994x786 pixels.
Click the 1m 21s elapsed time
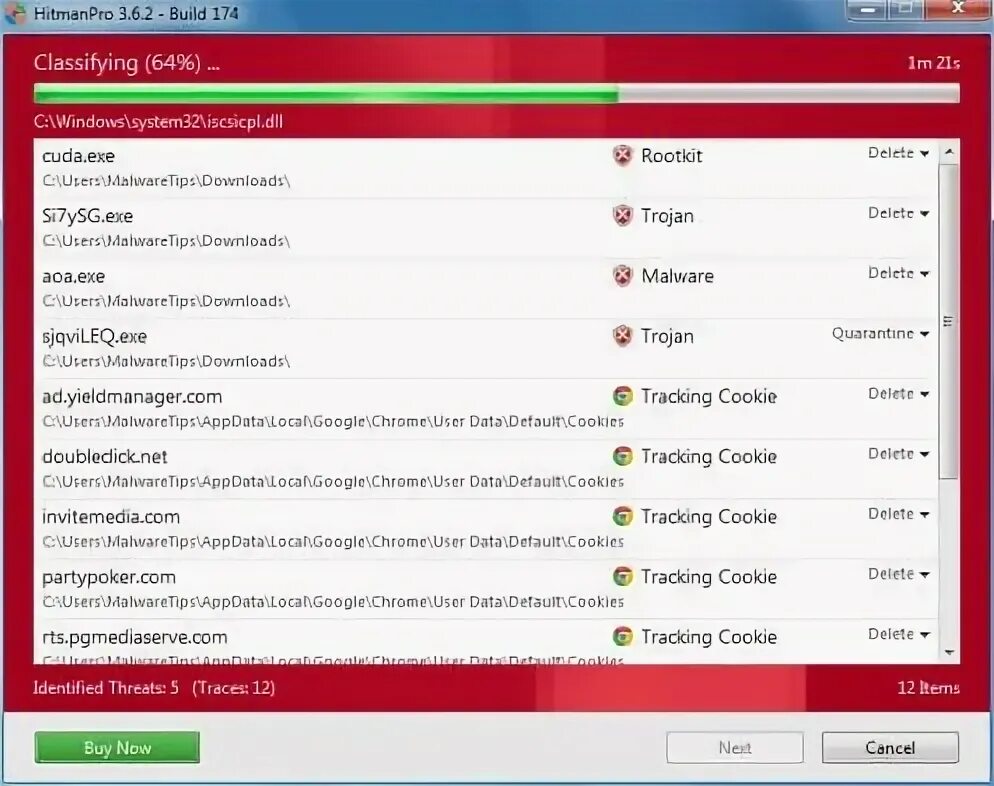[x=933, y=63]
